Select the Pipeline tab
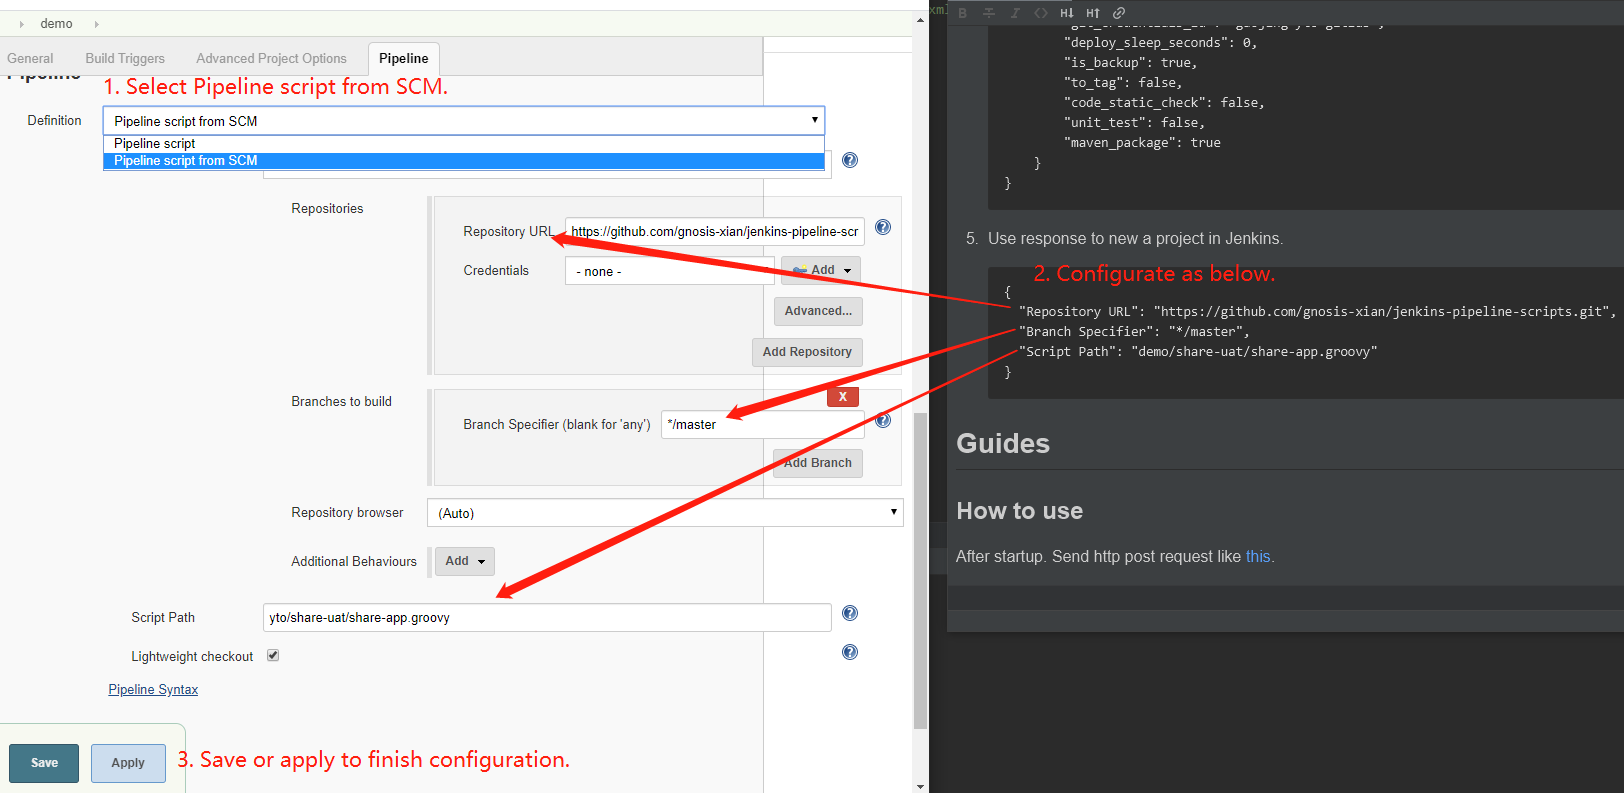The height and width of the screenshot is (793, 1624). (404, 59)
